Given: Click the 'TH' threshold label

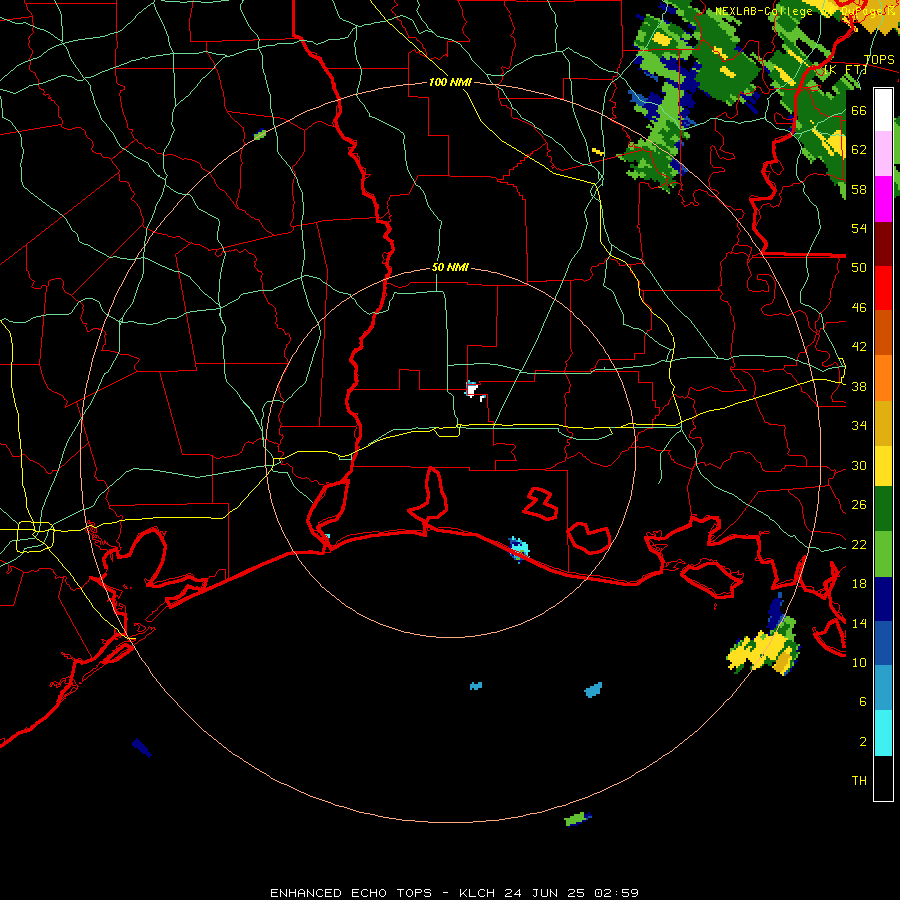Looking at the screenshot, I should (x=859, y=781).
